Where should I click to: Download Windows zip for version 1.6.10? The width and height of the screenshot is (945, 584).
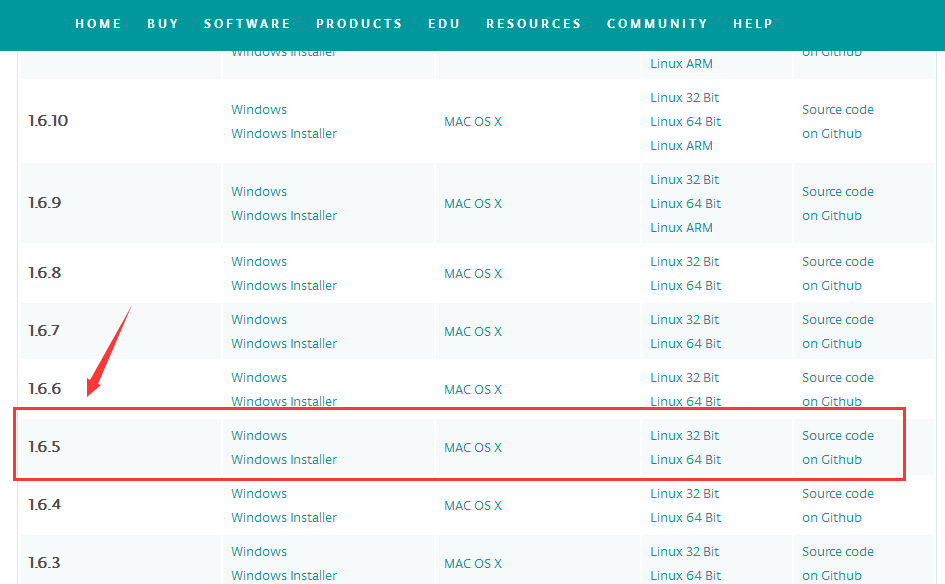coord(259,110)
